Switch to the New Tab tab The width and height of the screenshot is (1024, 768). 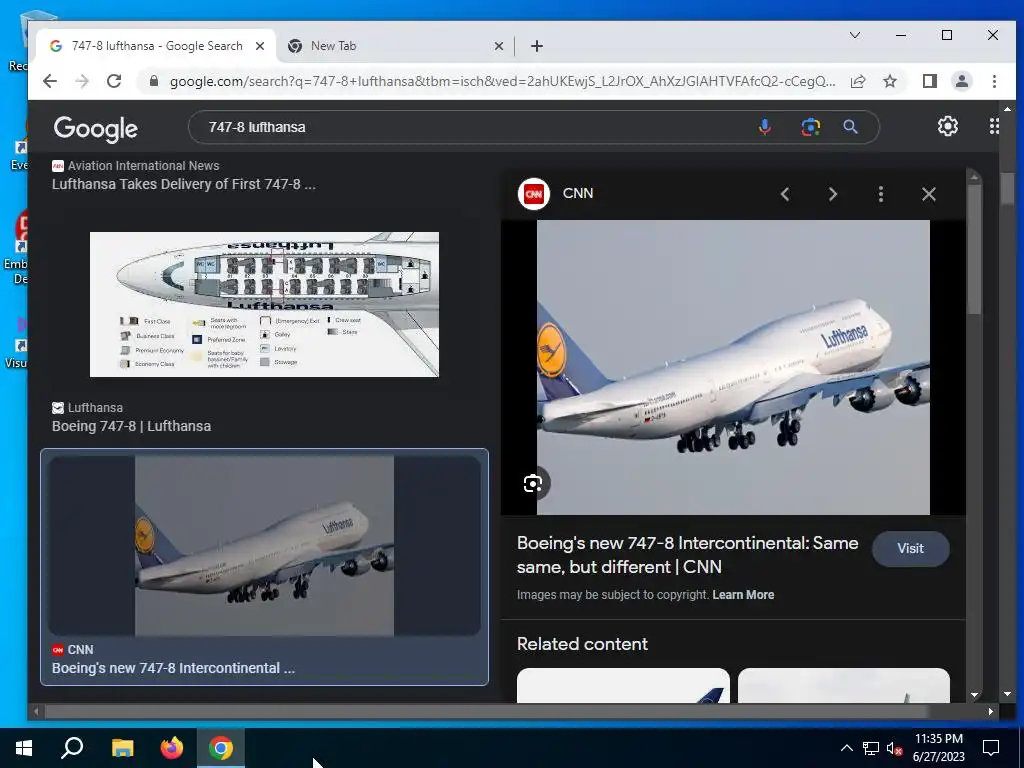[x=333, y=46]
